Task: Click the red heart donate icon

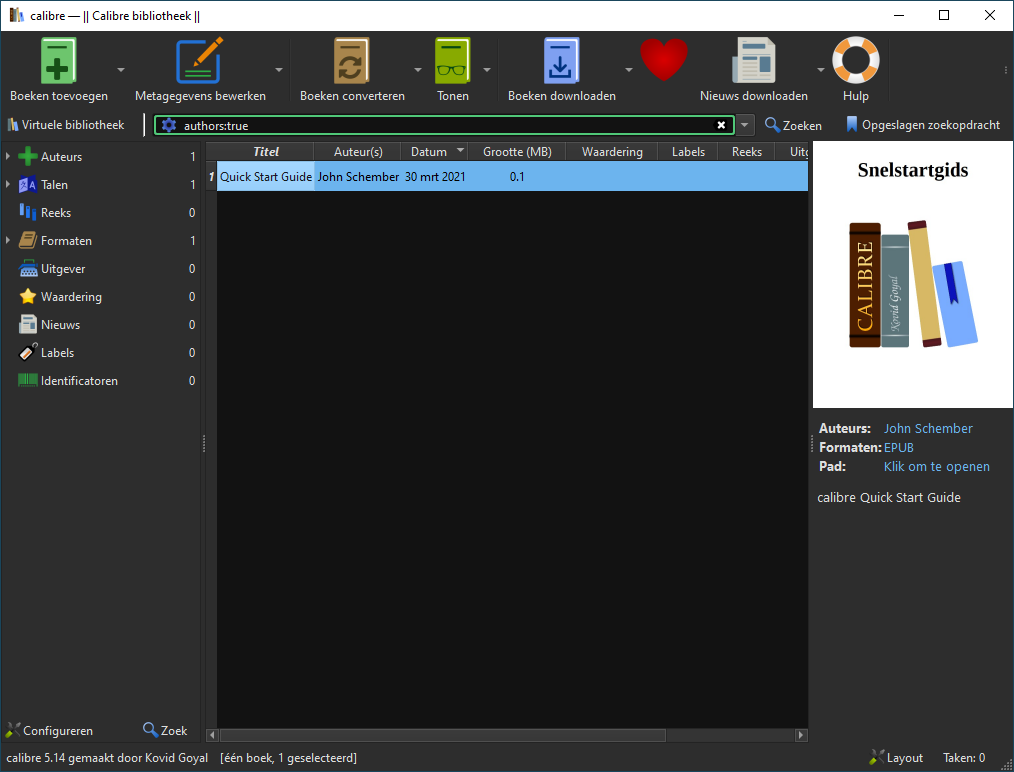Action: (x=664, y=59)
